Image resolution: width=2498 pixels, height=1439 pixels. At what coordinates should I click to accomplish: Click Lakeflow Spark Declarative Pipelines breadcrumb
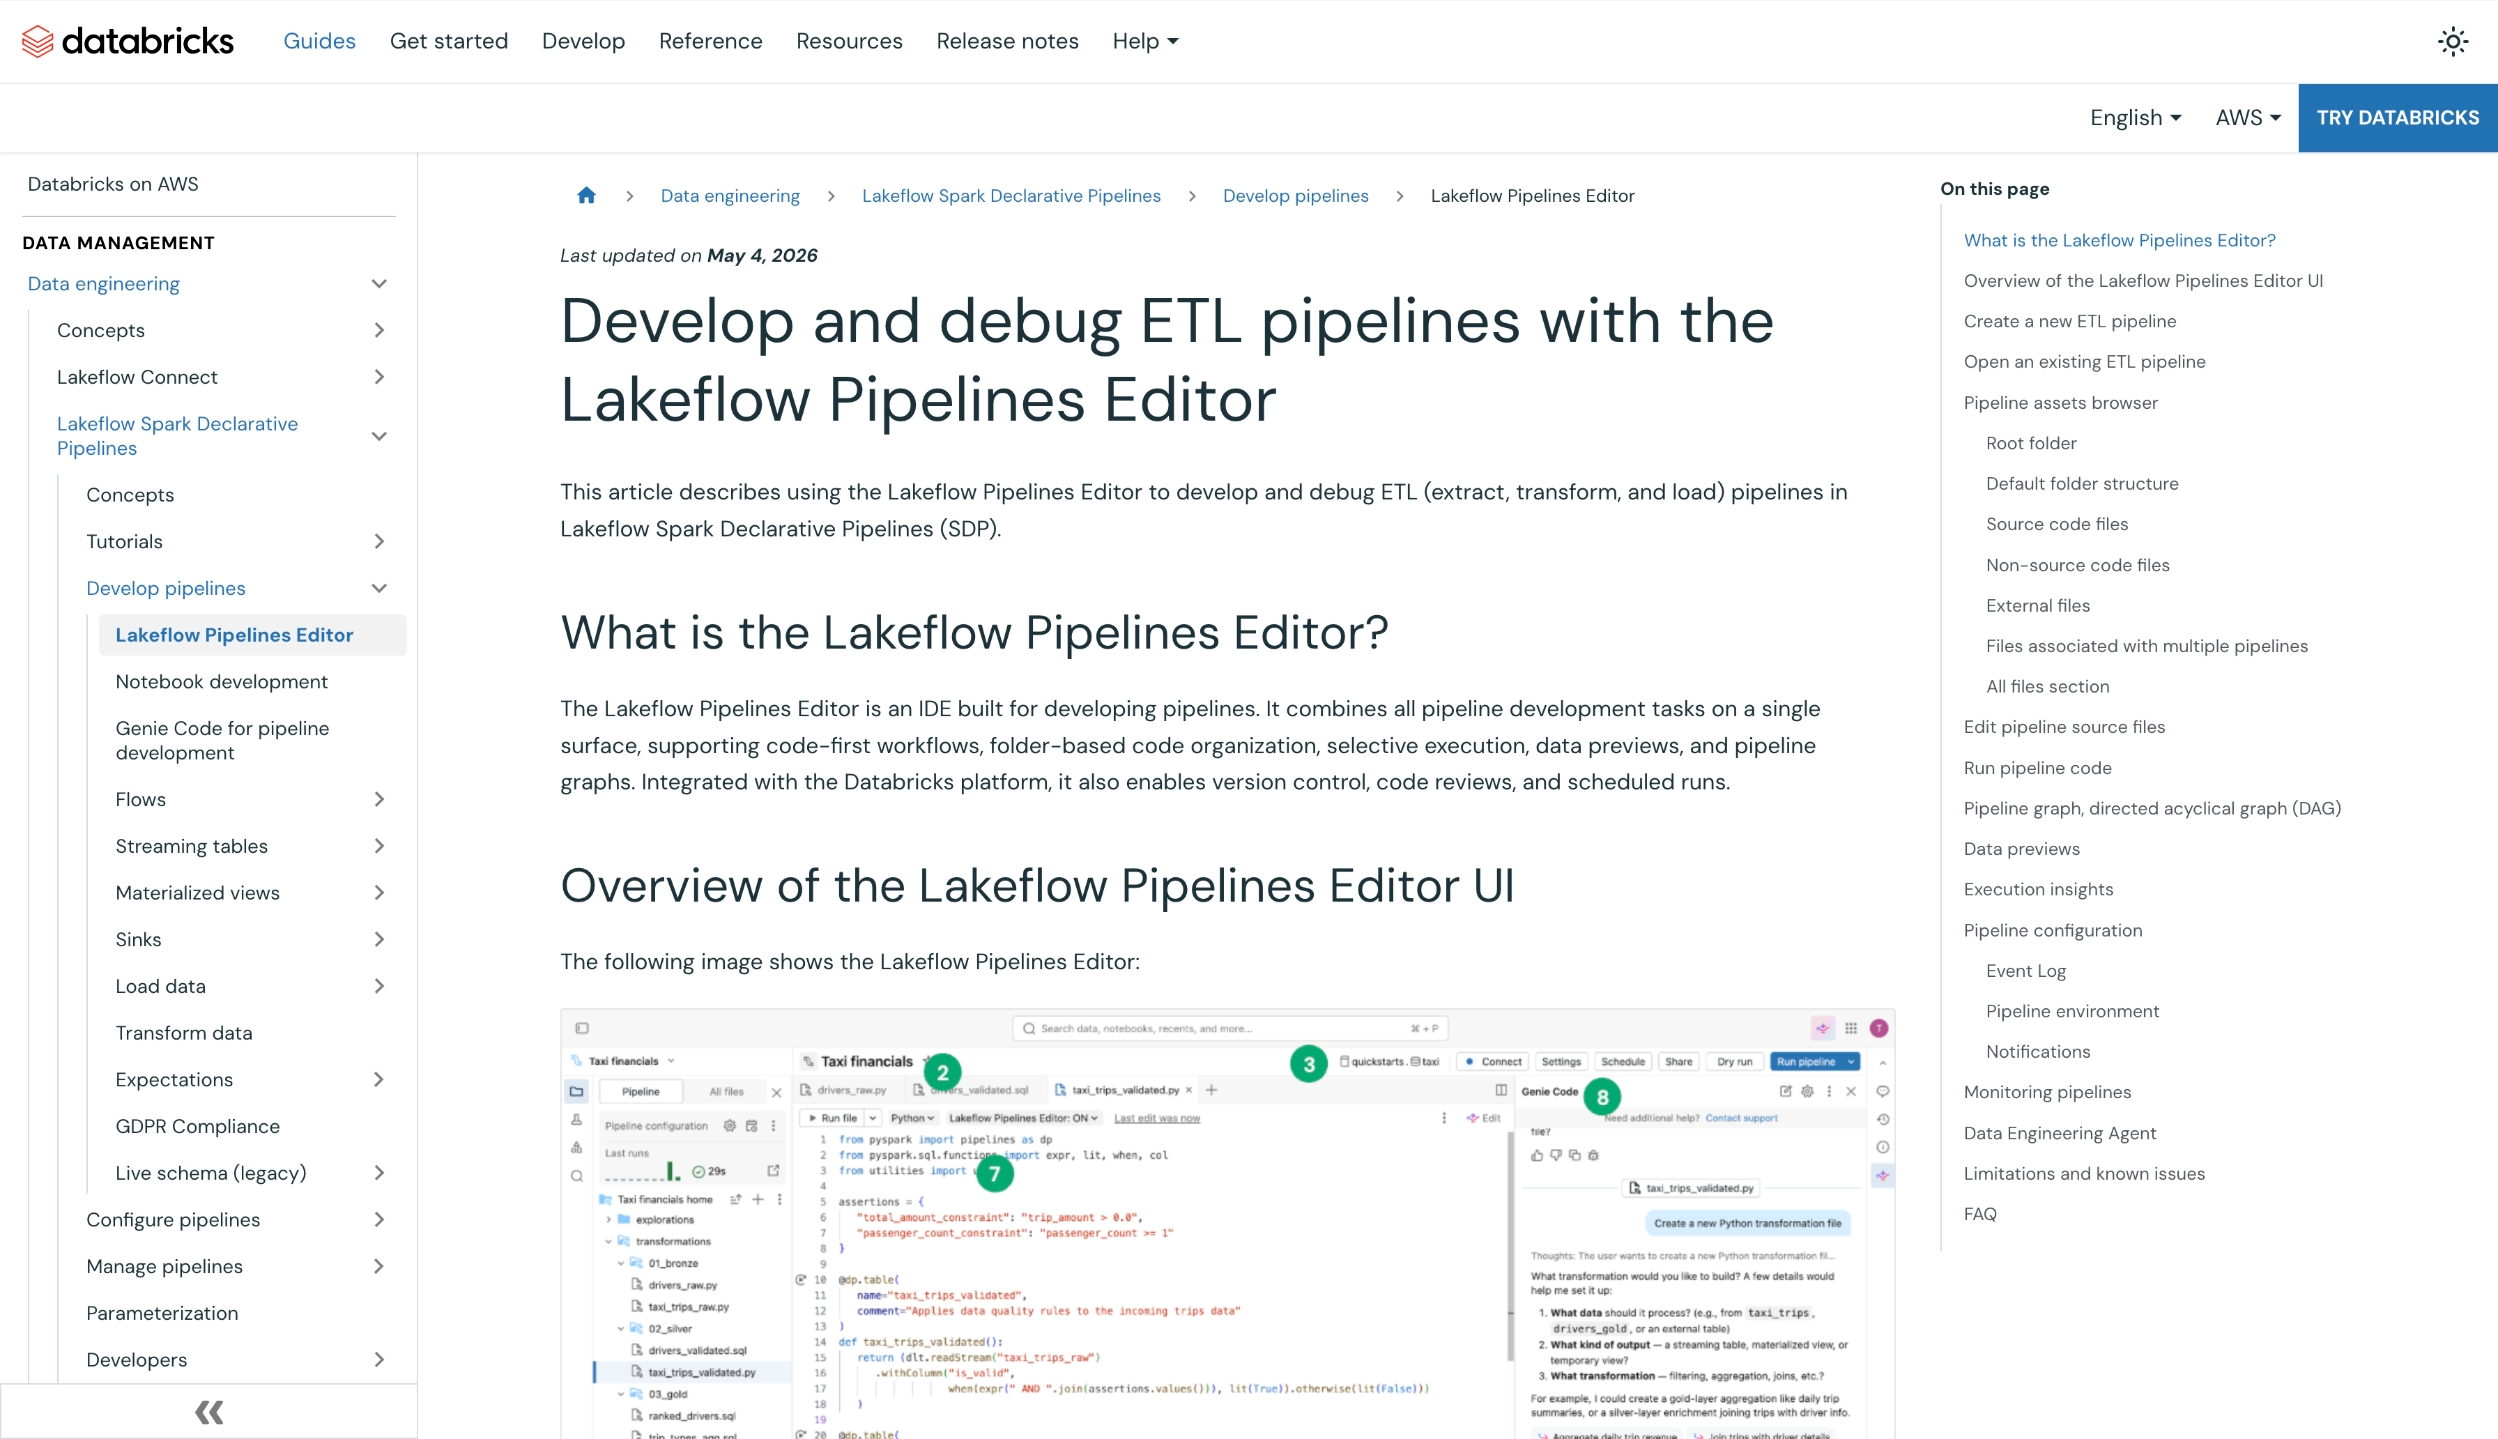click(x=1011, y=196)
